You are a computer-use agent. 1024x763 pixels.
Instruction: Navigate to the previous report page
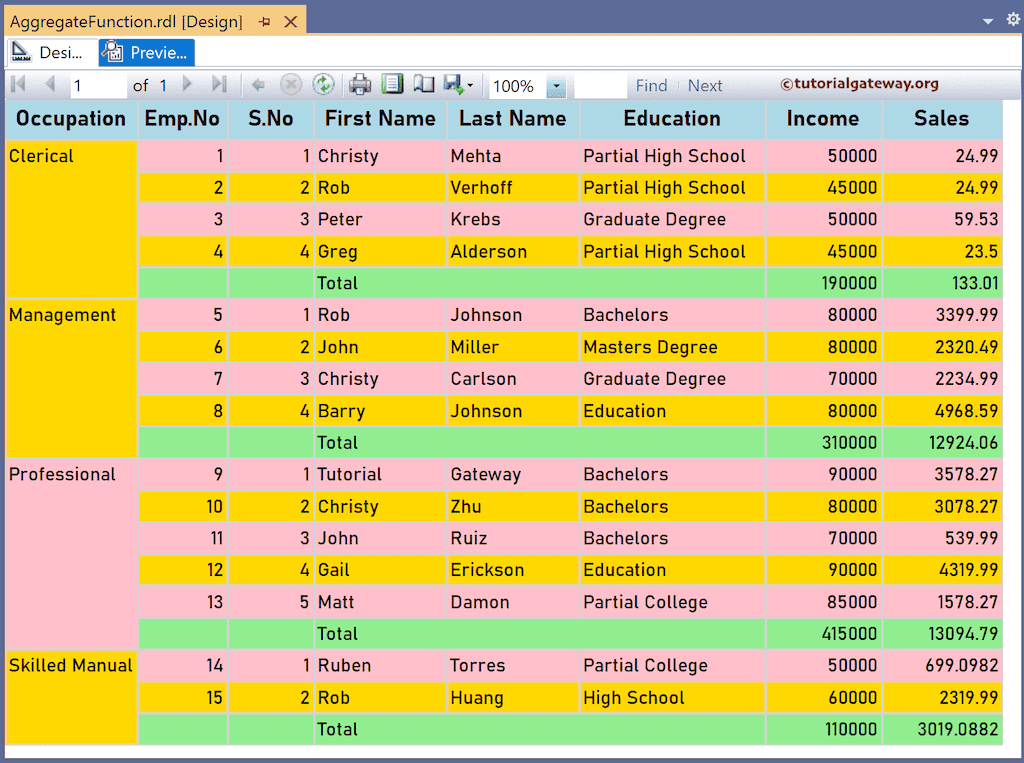coord(47,85)
